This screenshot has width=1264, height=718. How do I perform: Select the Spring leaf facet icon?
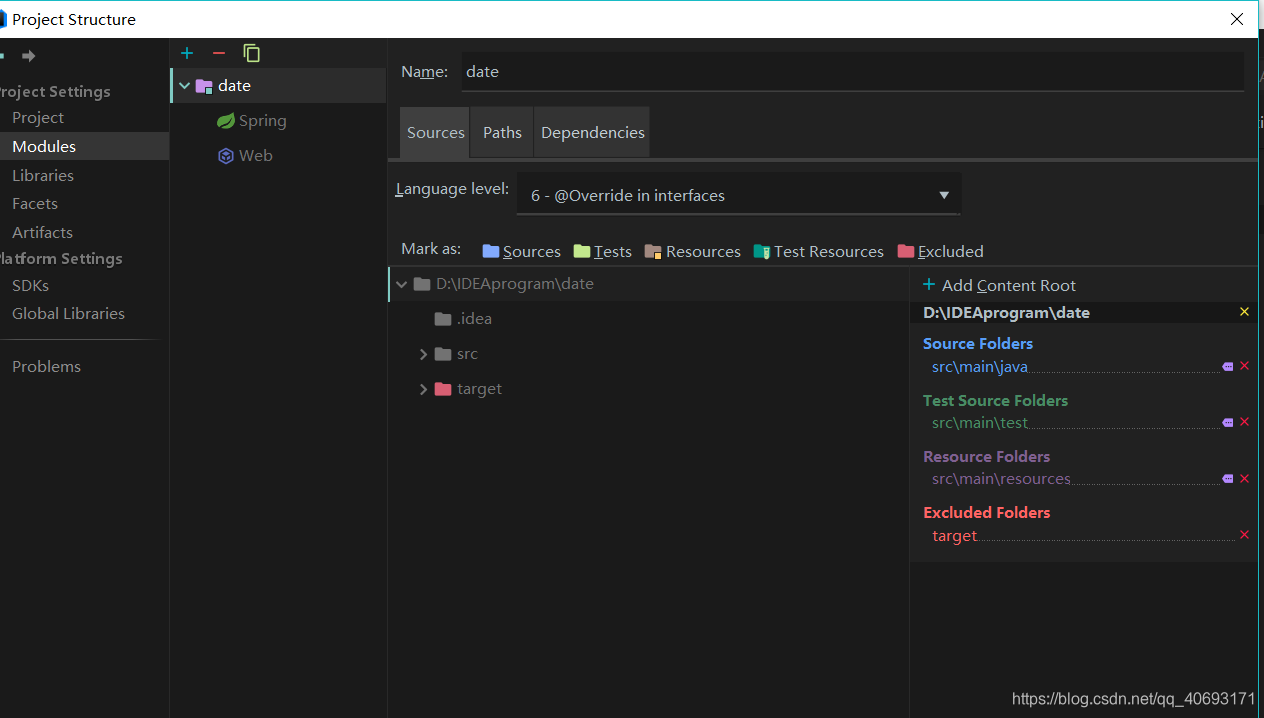tap(226, 121)
